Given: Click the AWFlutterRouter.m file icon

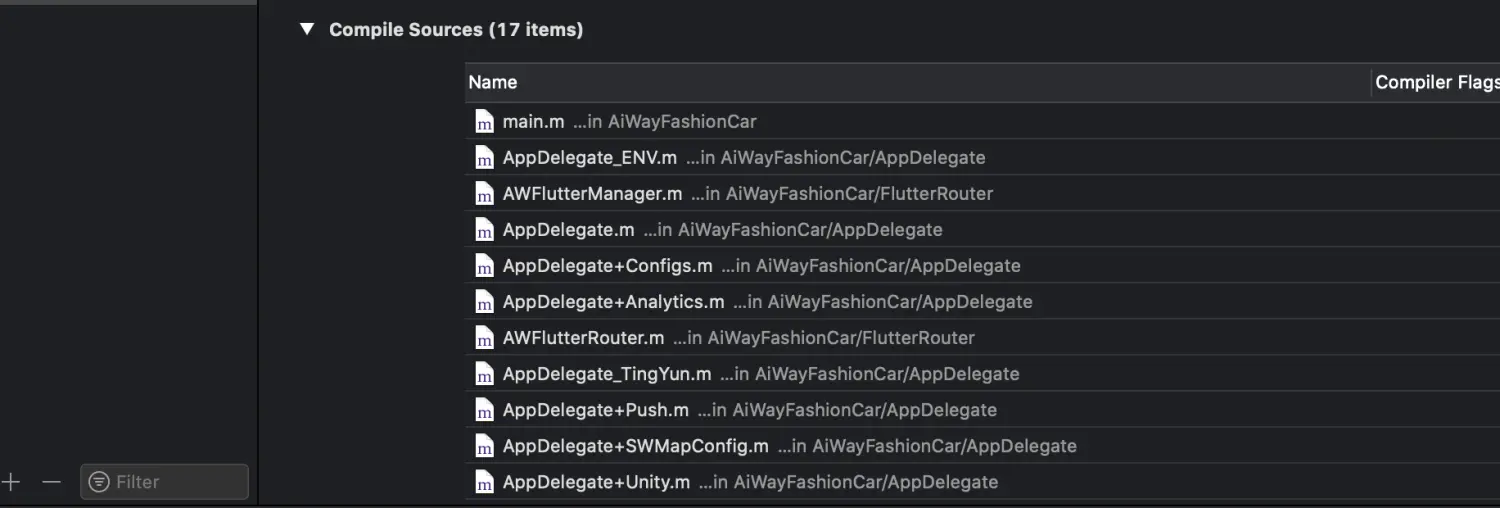Looking at the screenshot, I should click(484, 338).
